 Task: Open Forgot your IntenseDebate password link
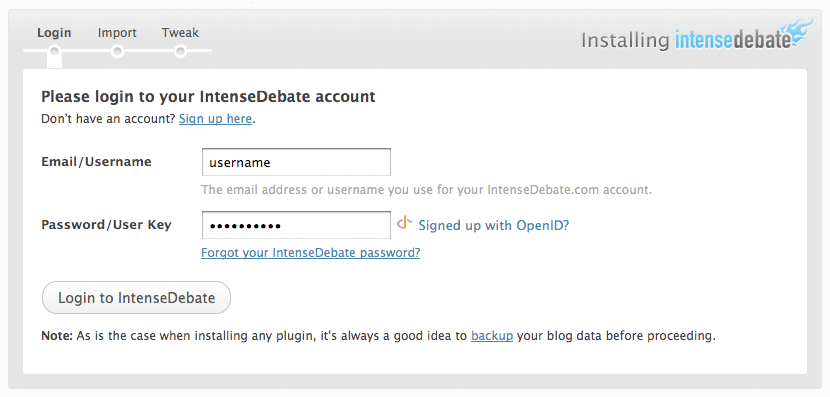(310, 253)
